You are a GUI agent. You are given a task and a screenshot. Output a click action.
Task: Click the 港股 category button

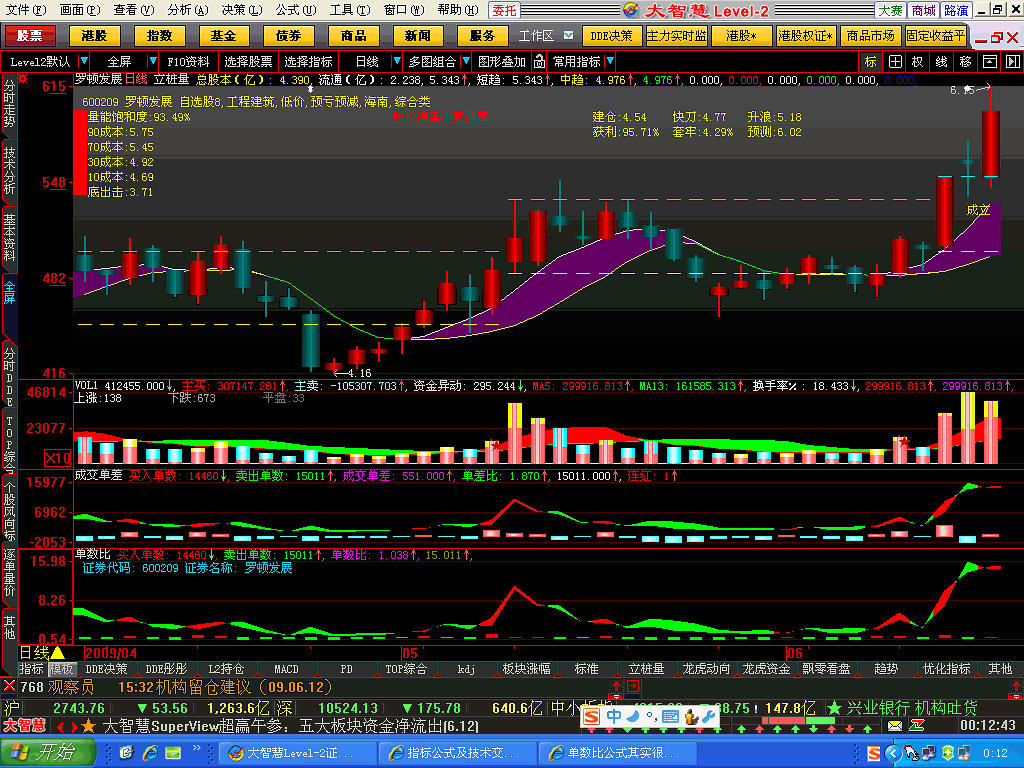tap(95, 35)
